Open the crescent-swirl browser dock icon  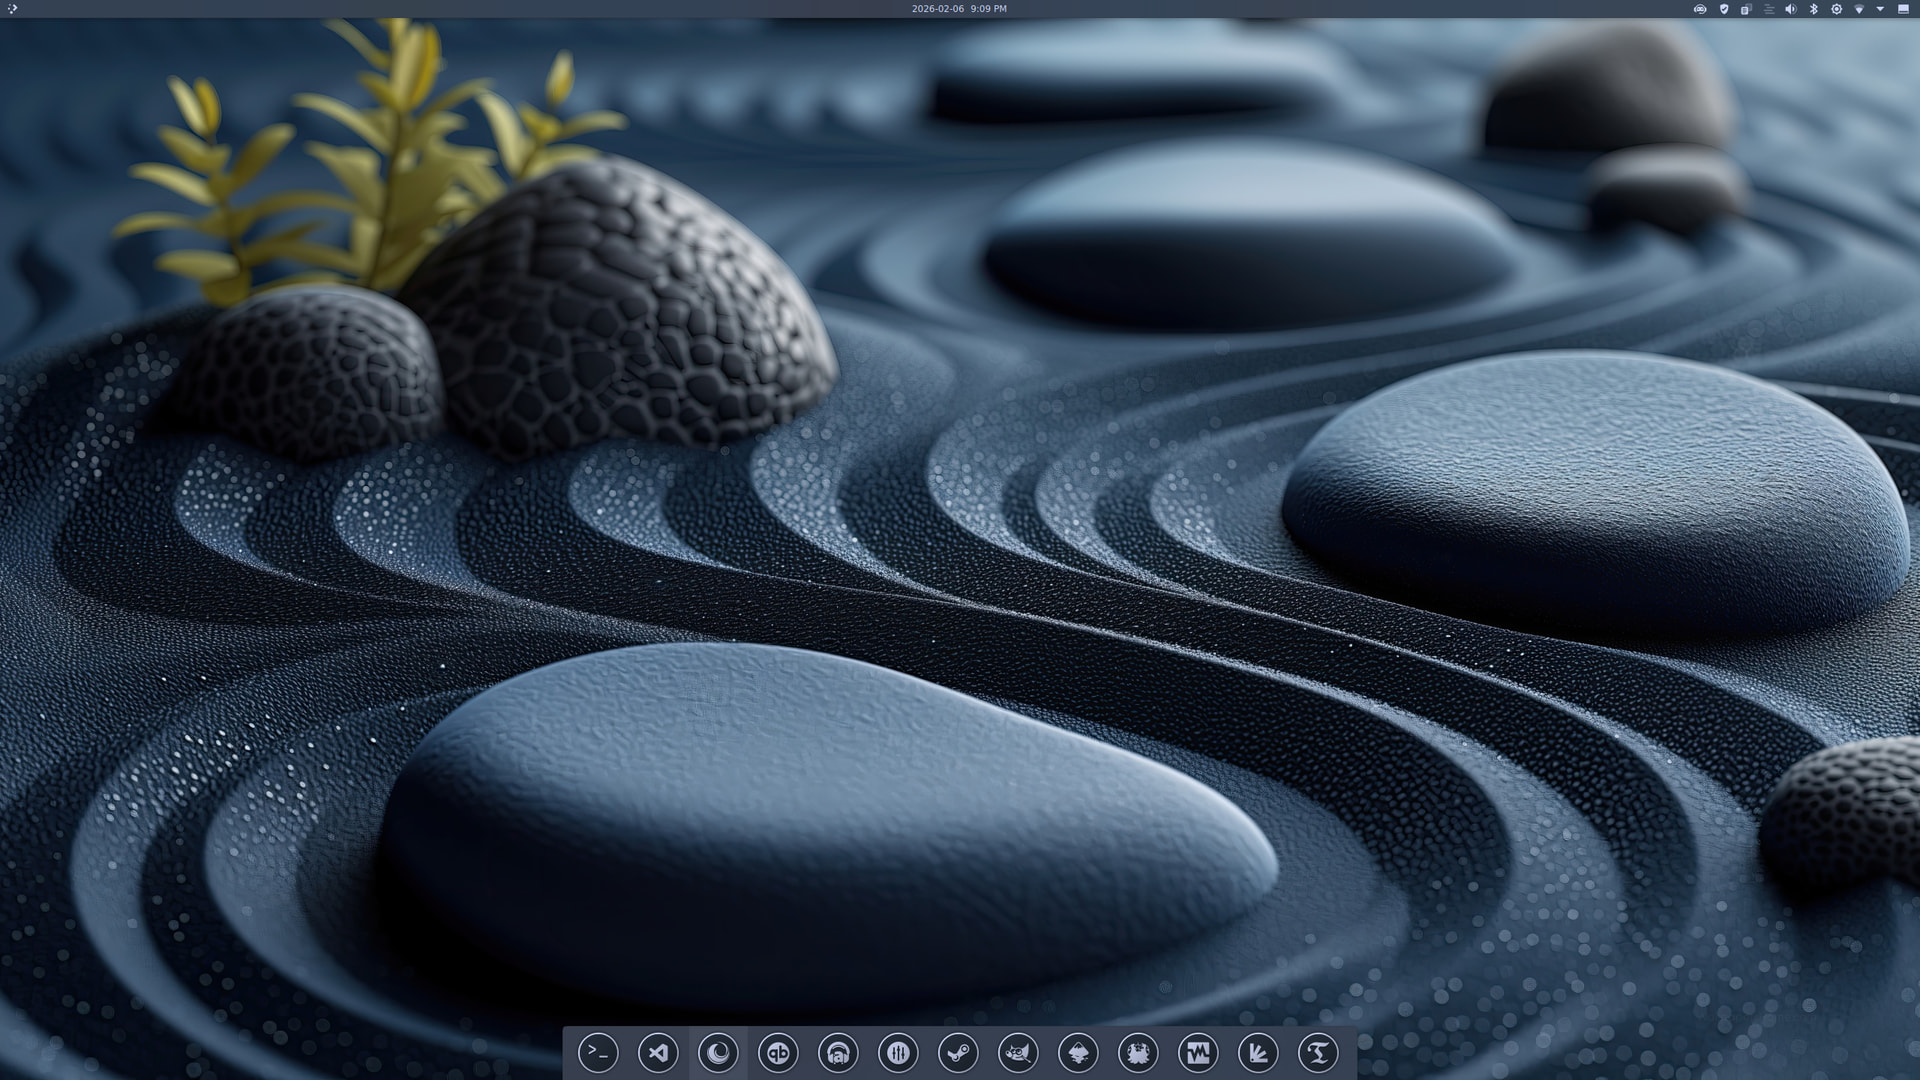point(718,1053)
